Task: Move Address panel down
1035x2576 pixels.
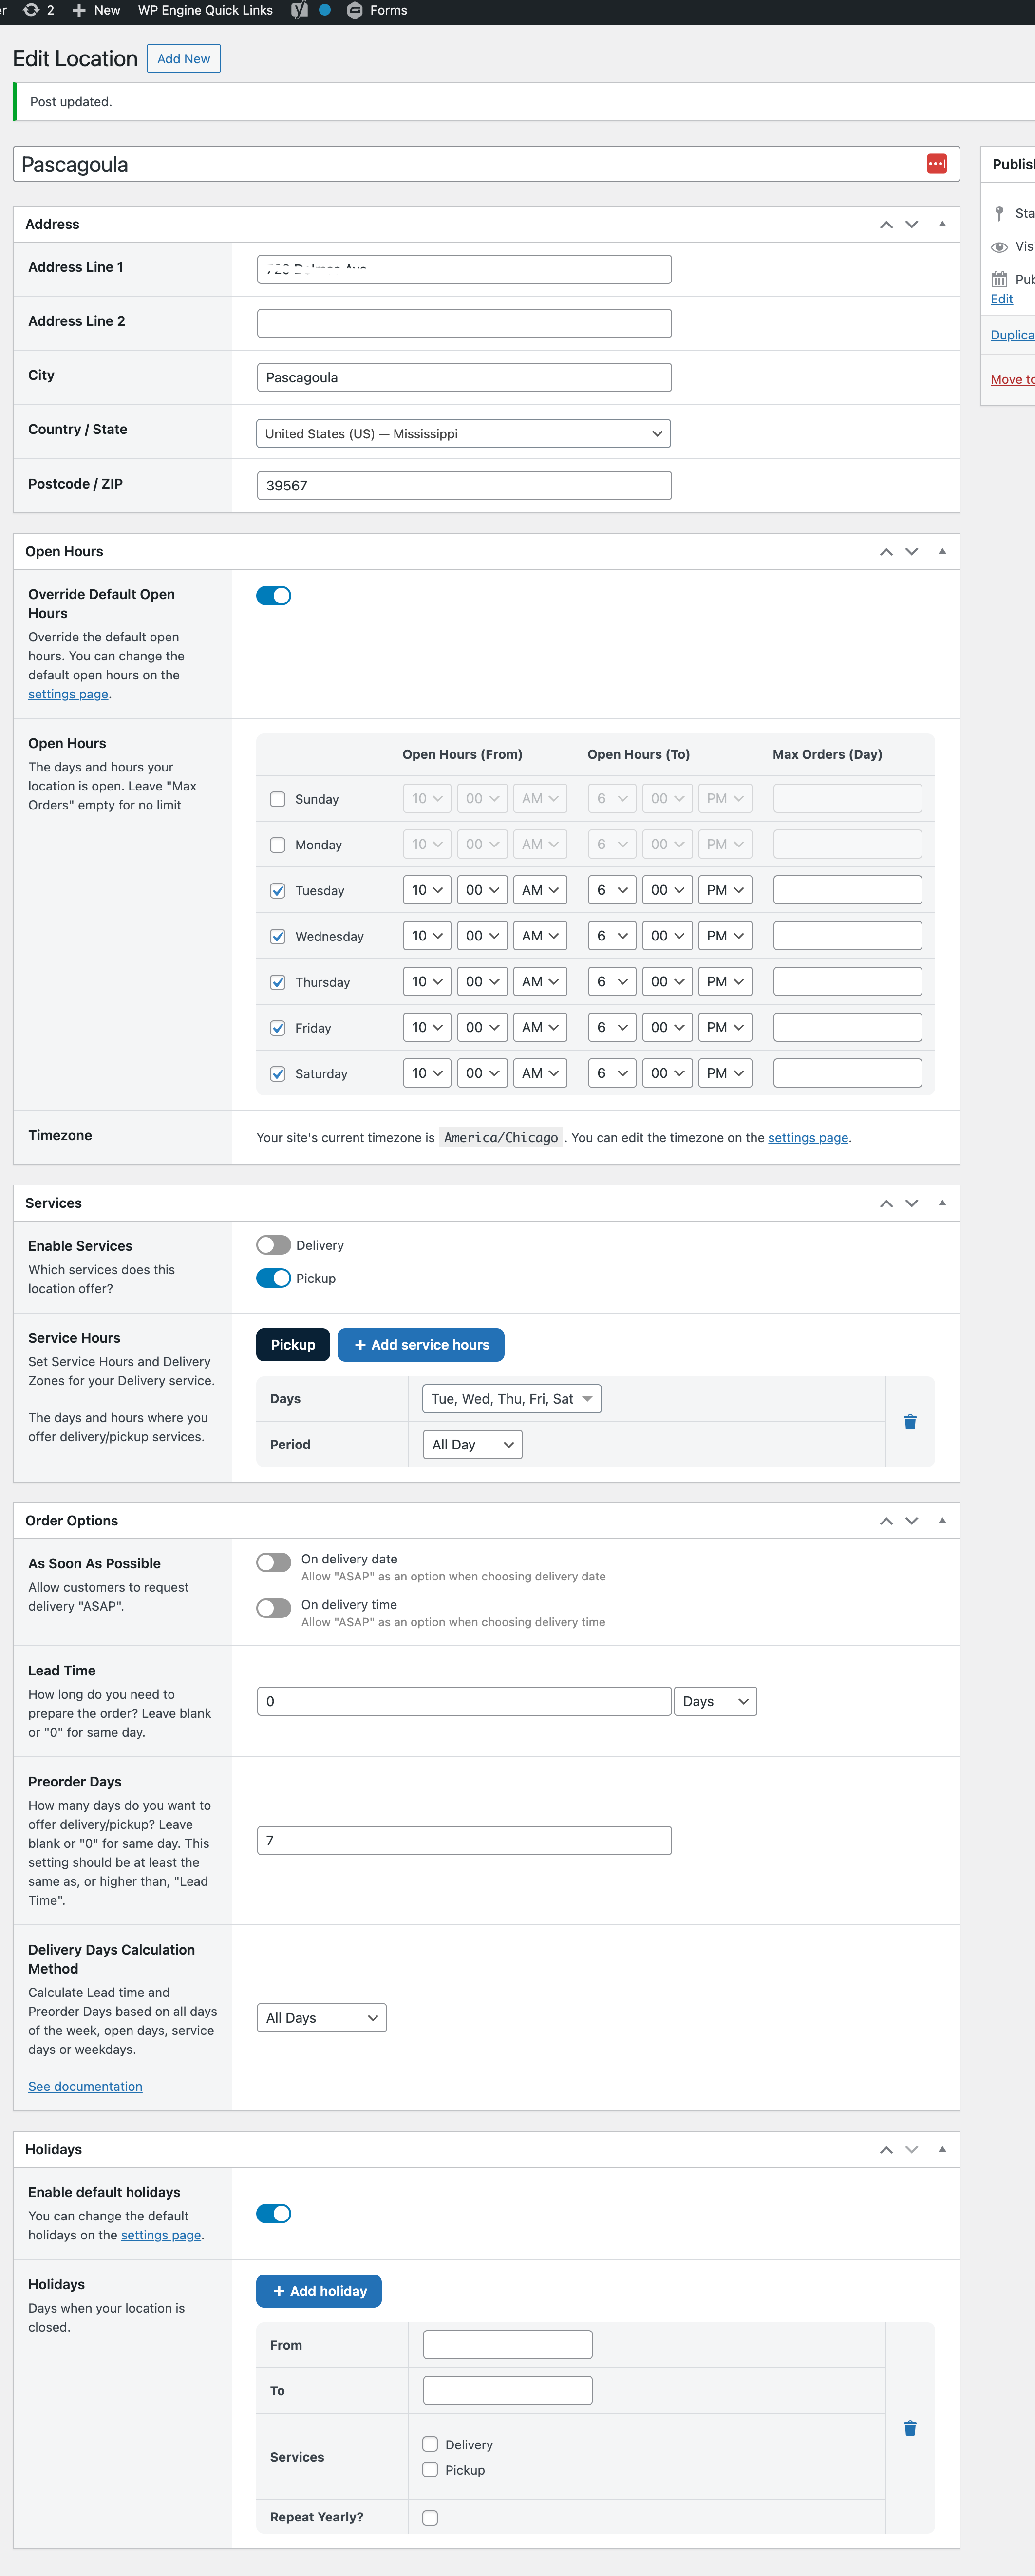Action: click(x=911, y=225)
